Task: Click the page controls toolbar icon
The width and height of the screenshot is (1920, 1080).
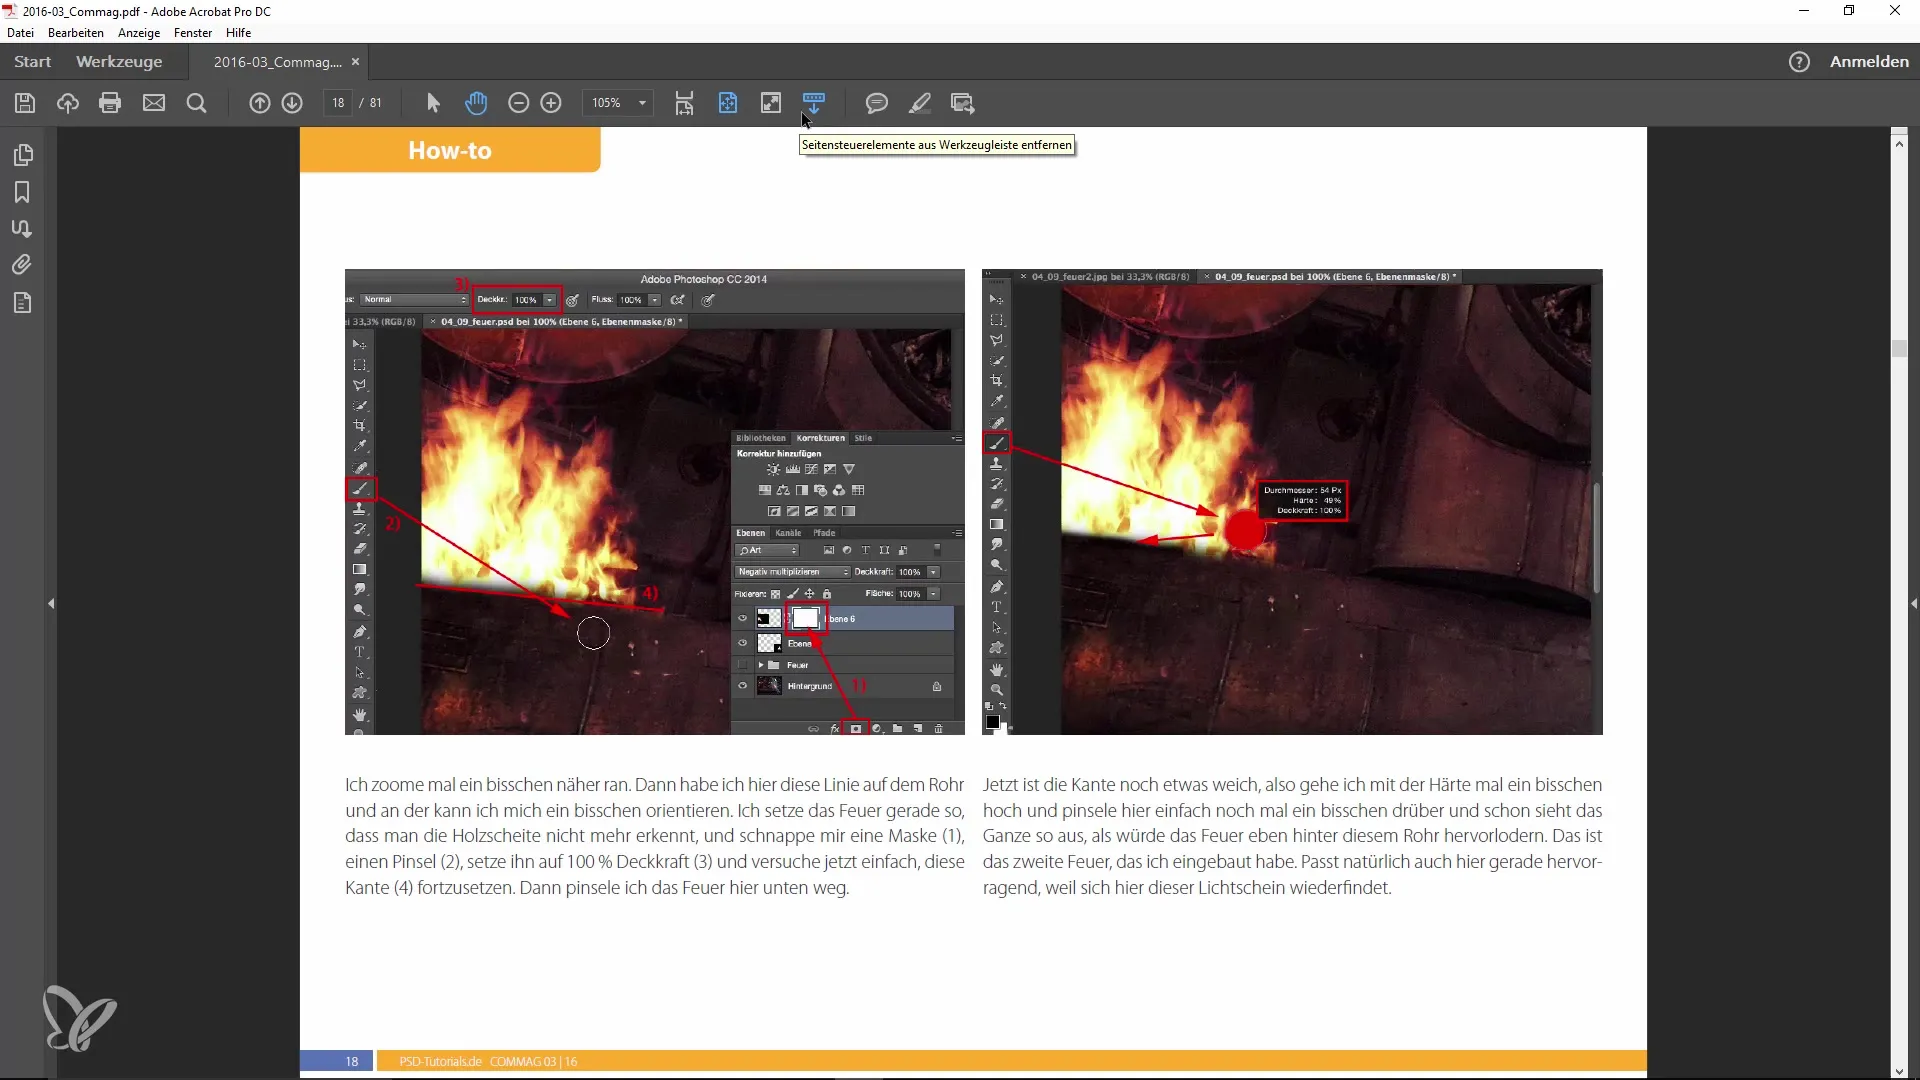Action: point(814,103)
